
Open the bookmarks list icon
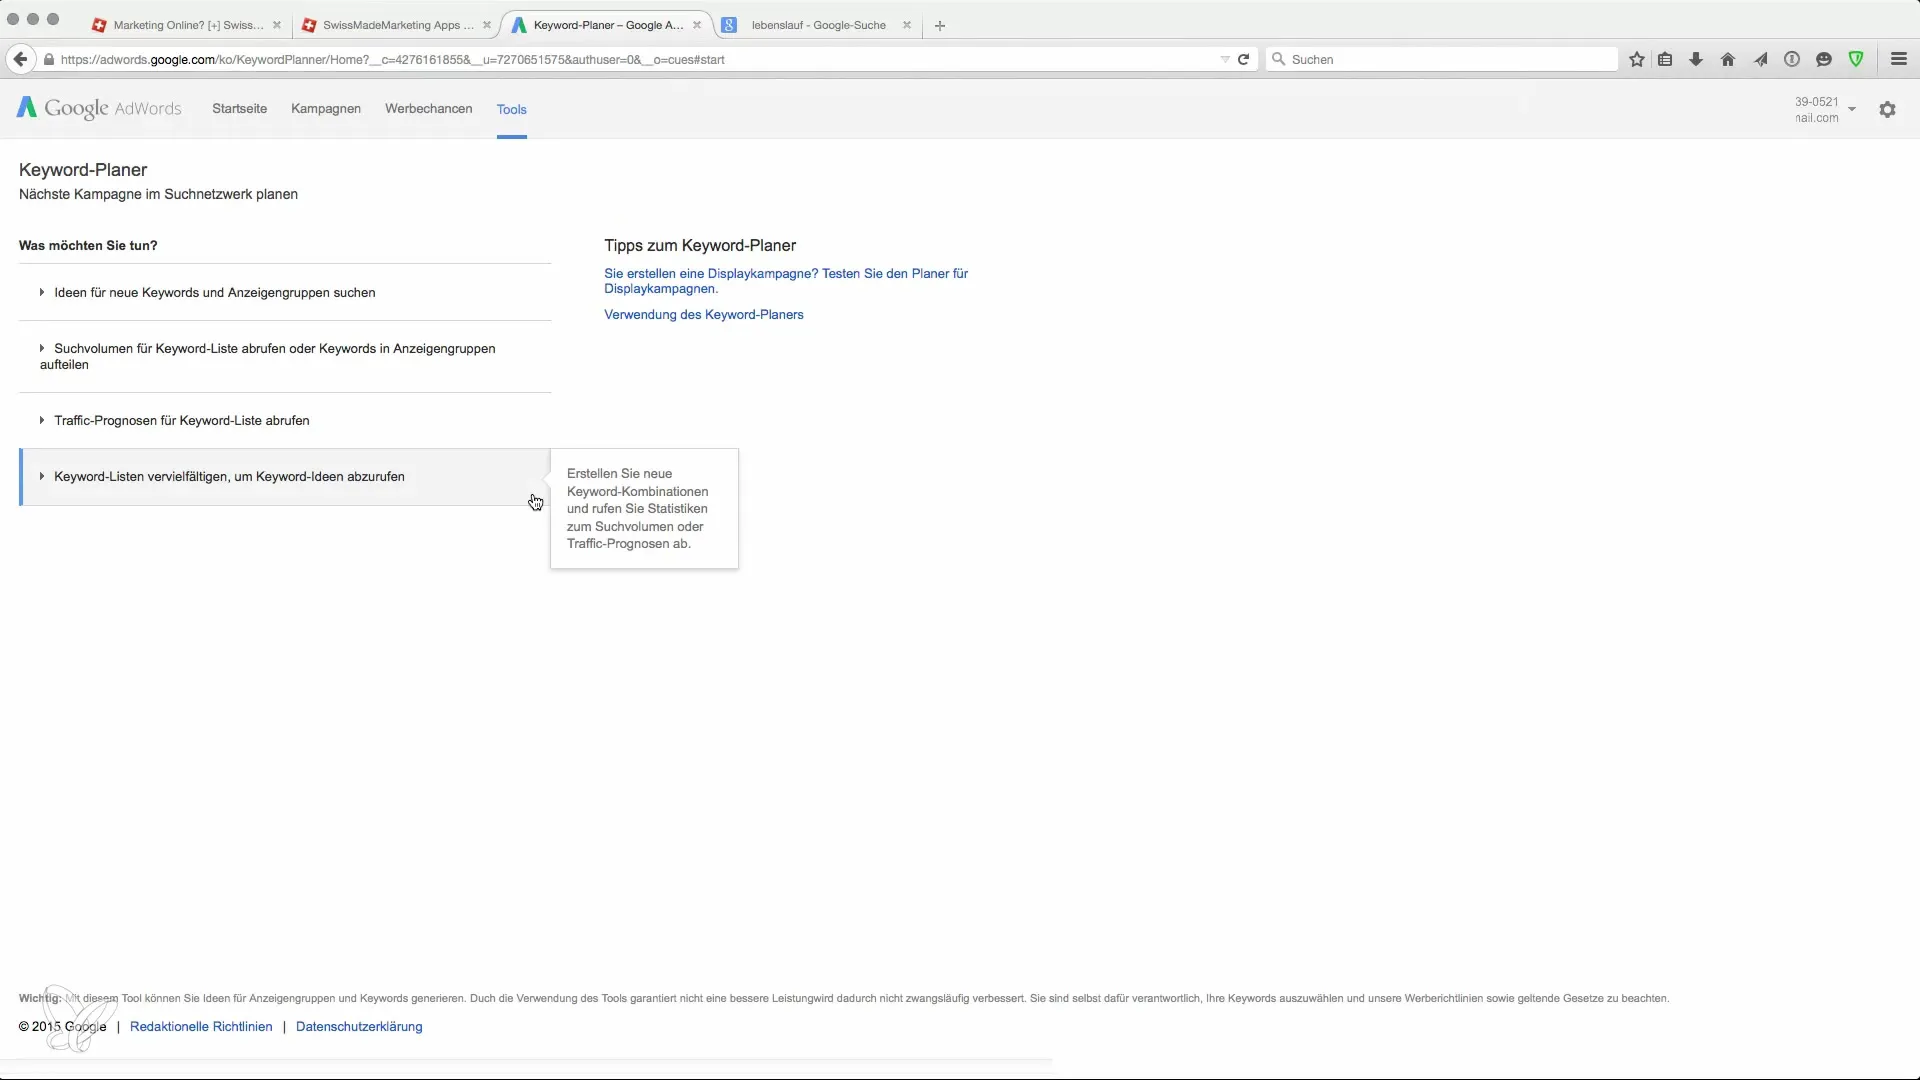1665,59
